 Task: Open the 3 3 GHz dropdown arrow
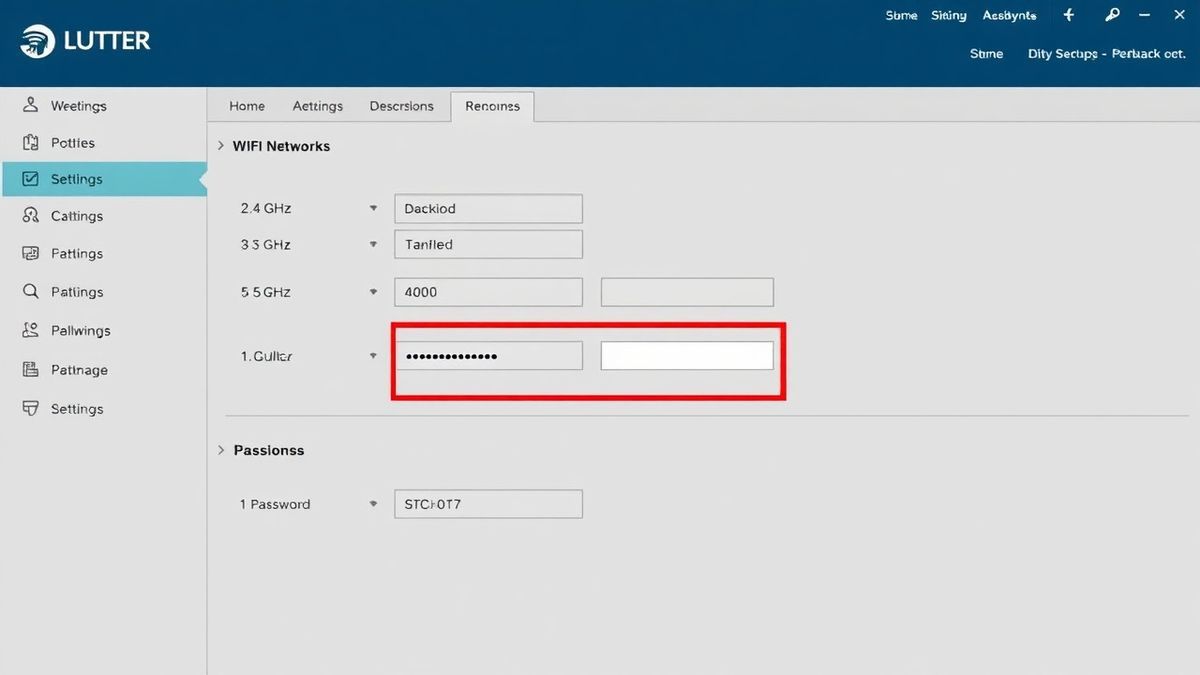pos(373,244)
